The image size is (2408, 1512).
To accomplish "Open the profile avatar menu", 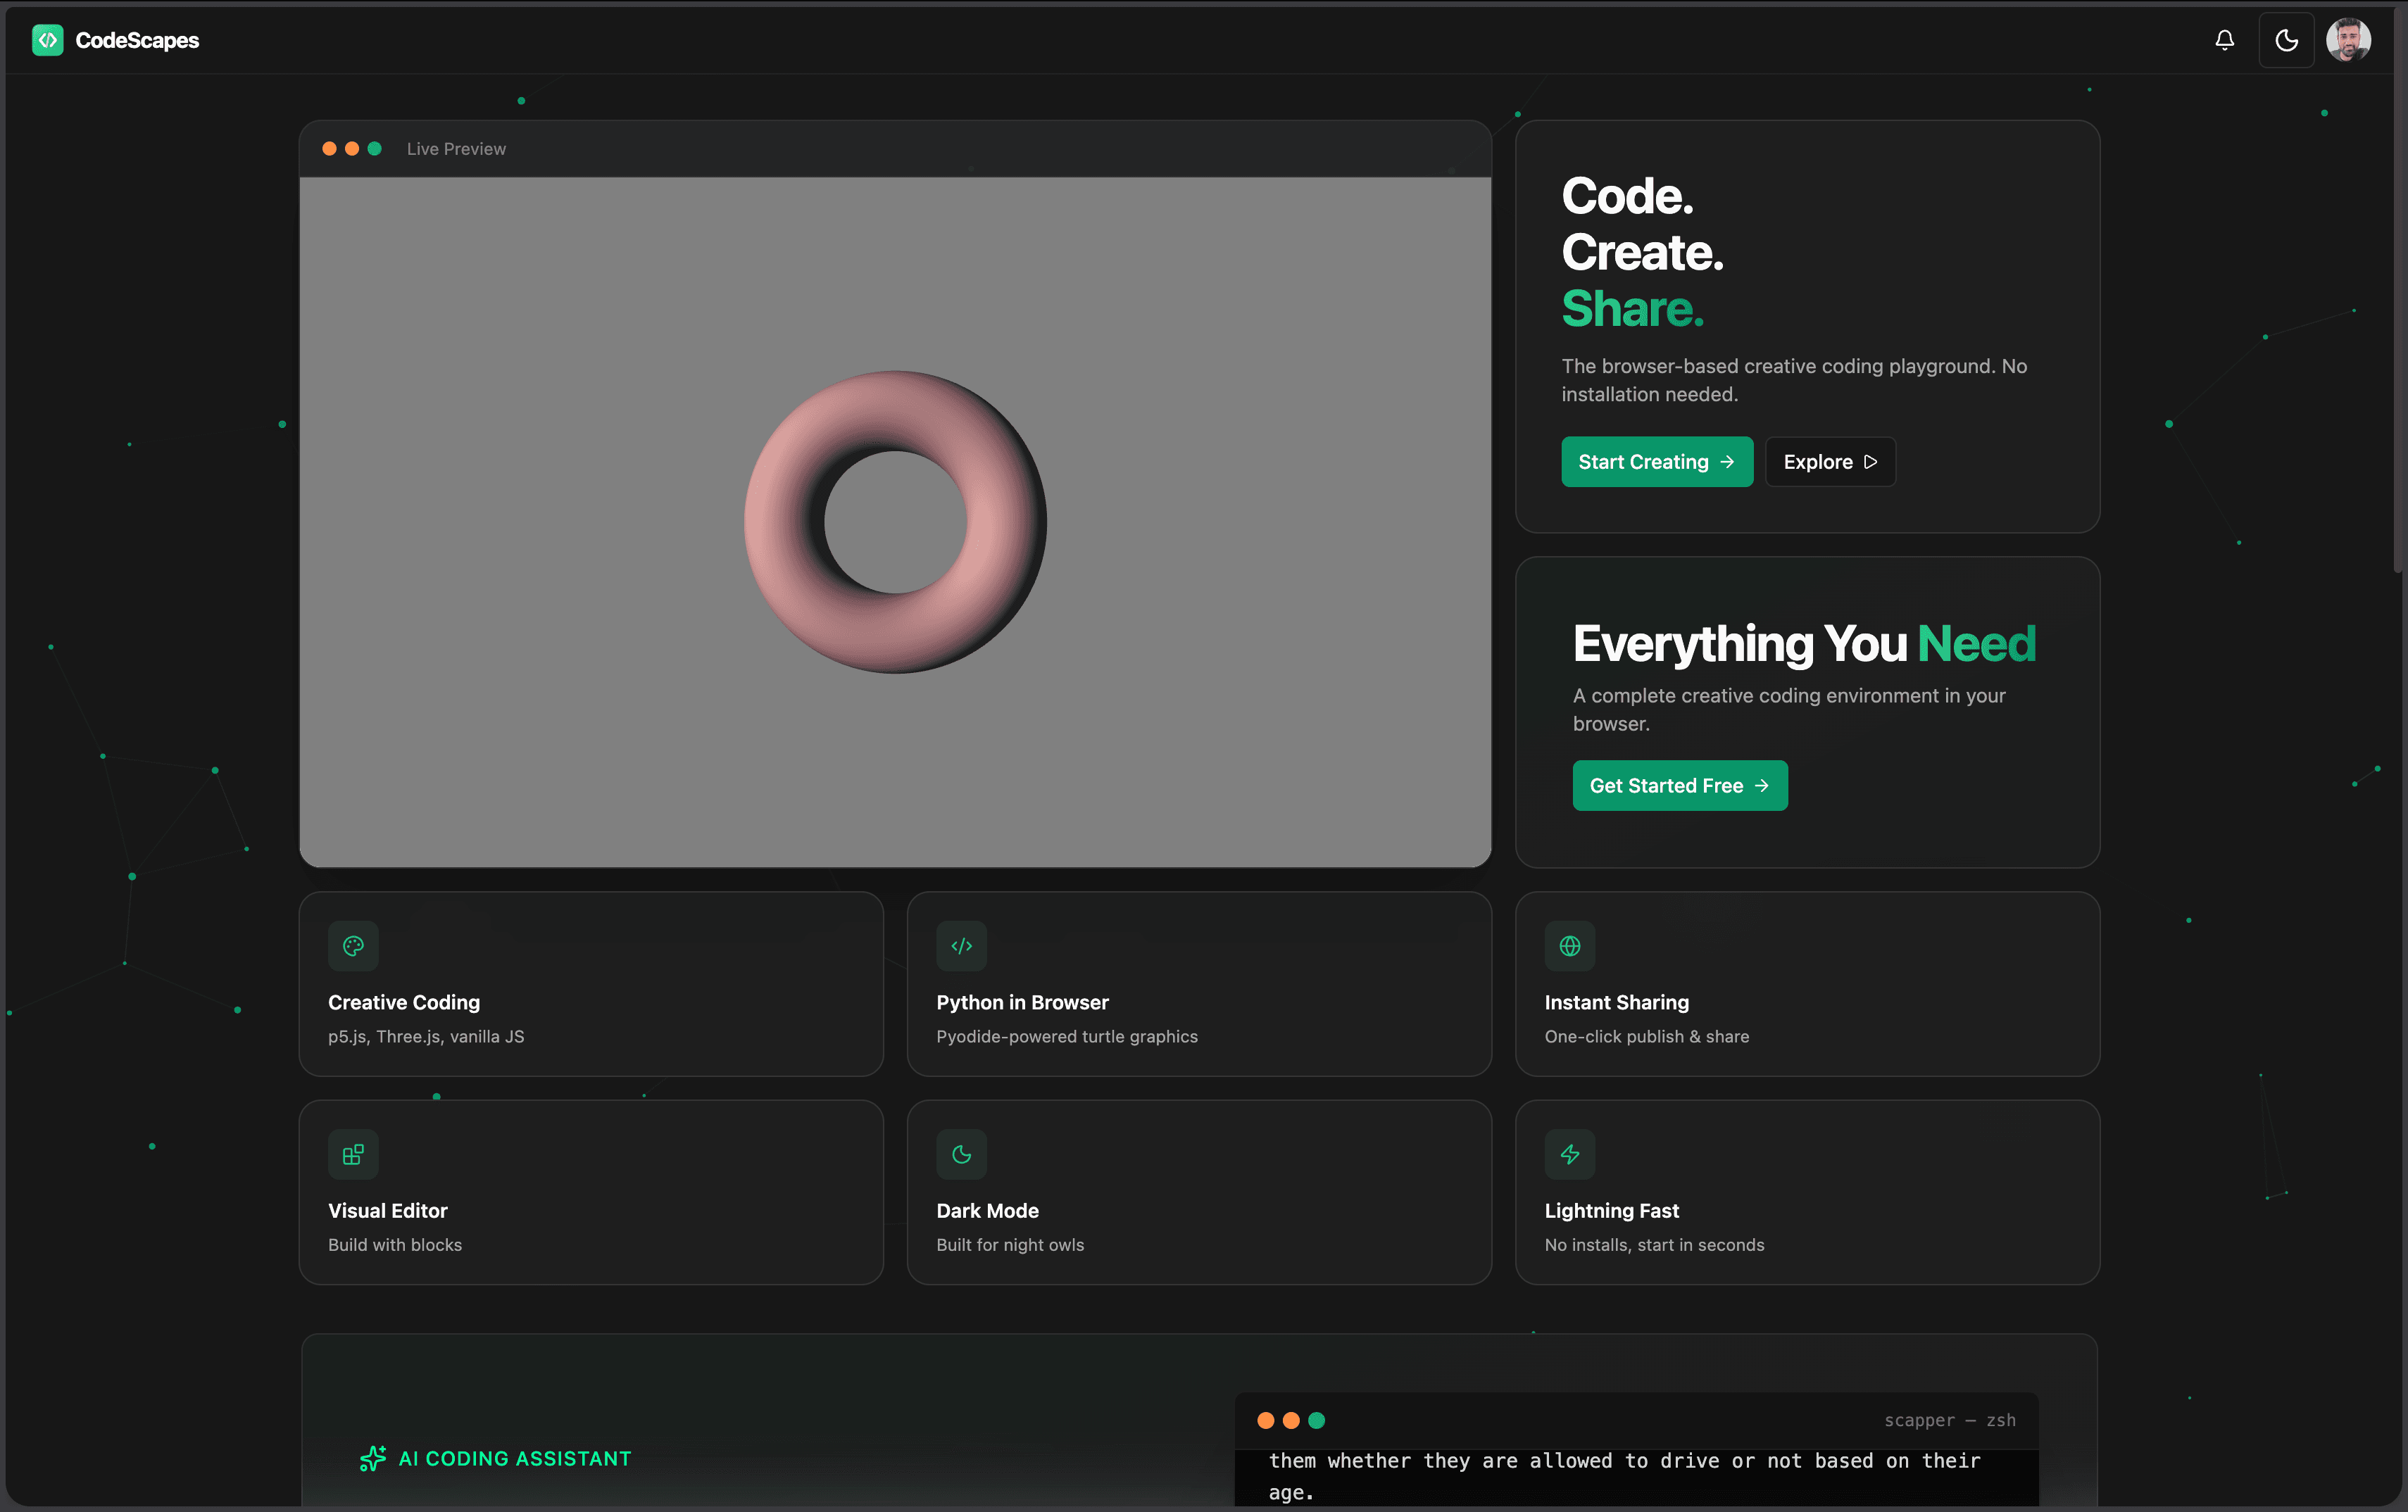I will click(2350, 40).
